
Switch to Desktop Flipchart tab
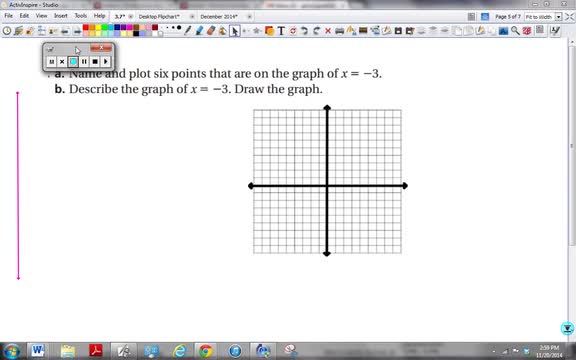coord(159,17)
